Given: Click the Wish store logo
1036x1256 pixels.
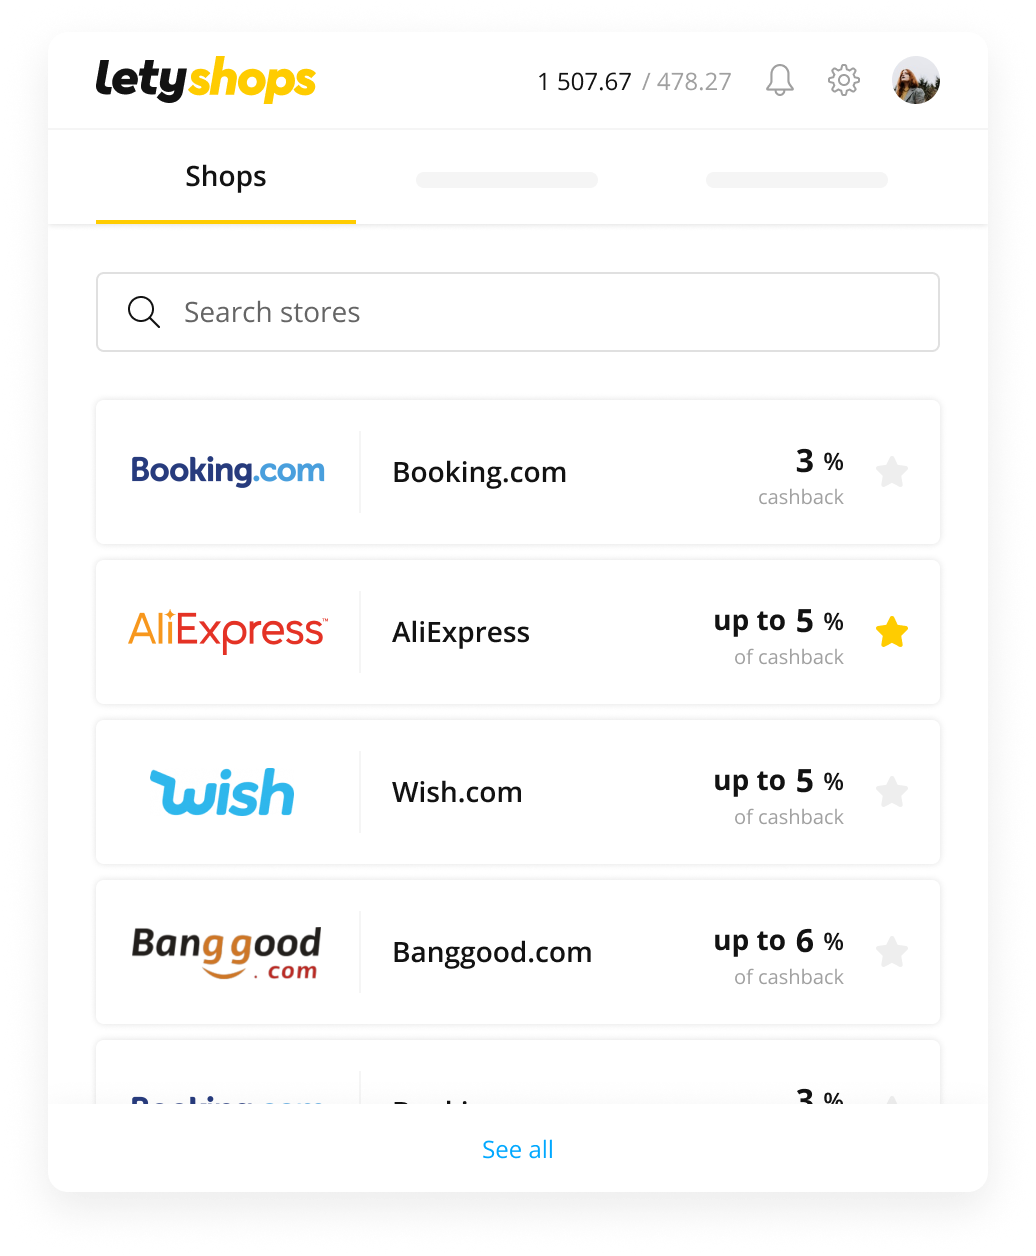Looking at the screenshot, I should [222, 791].
